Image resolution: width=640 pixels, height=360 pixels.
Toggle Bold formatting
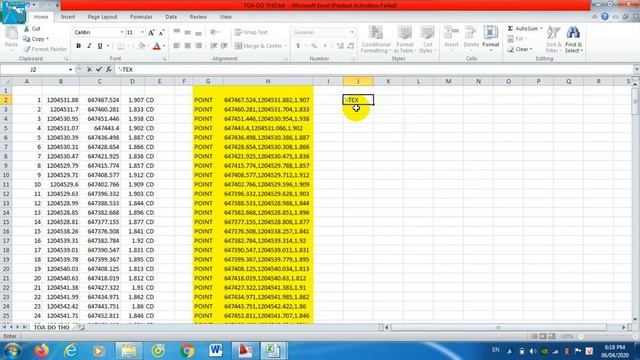click(78, 46)
